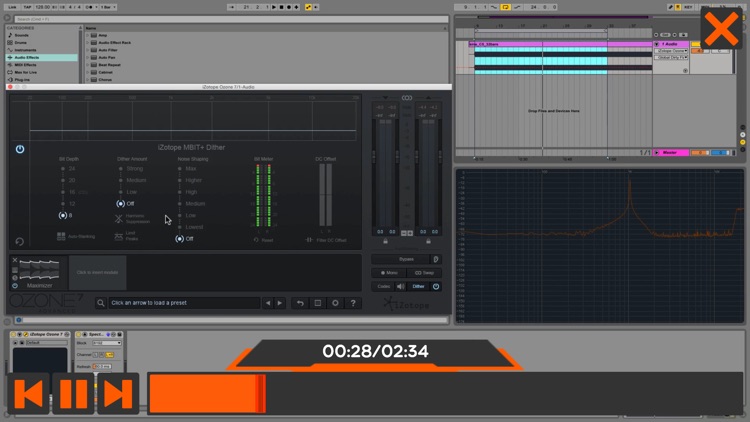Expand the Auto Pan folder
The width and height of the screenshot is (750, 422).
[88, 57]
